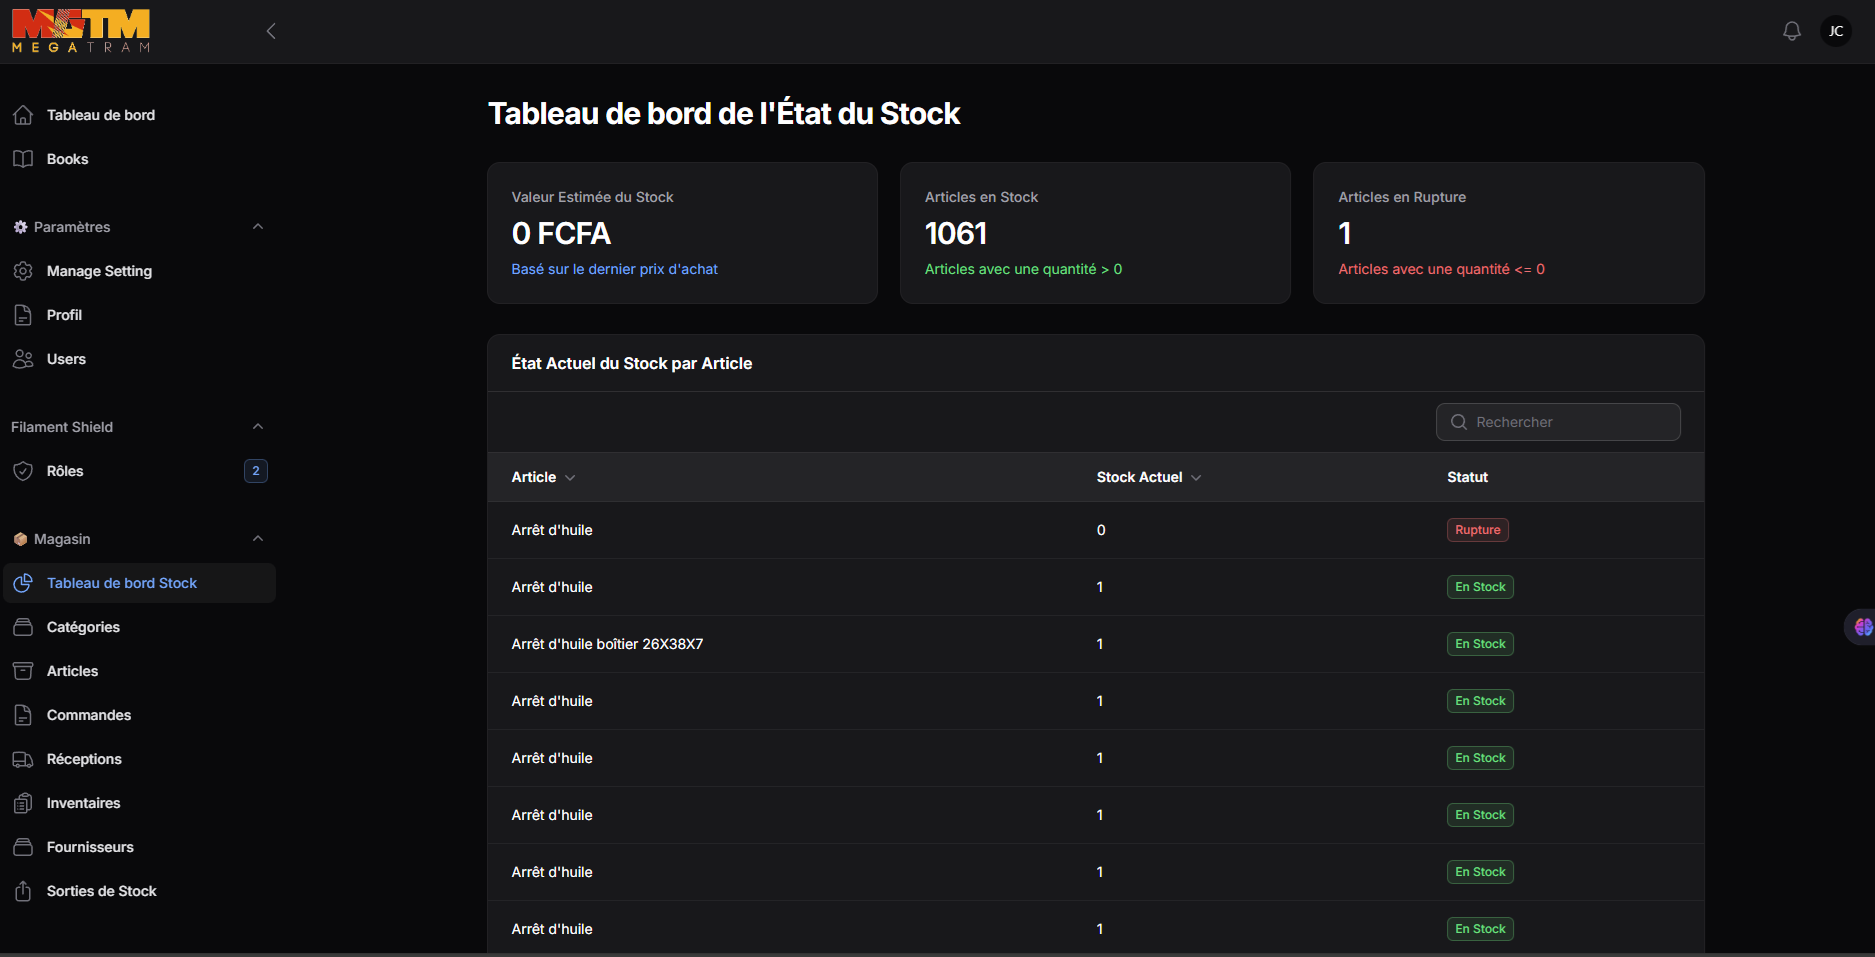The width and height of the screenshot is (1875, 957).
Task: Collapse the Paramètres sidebar group
Action: (258, 227)
